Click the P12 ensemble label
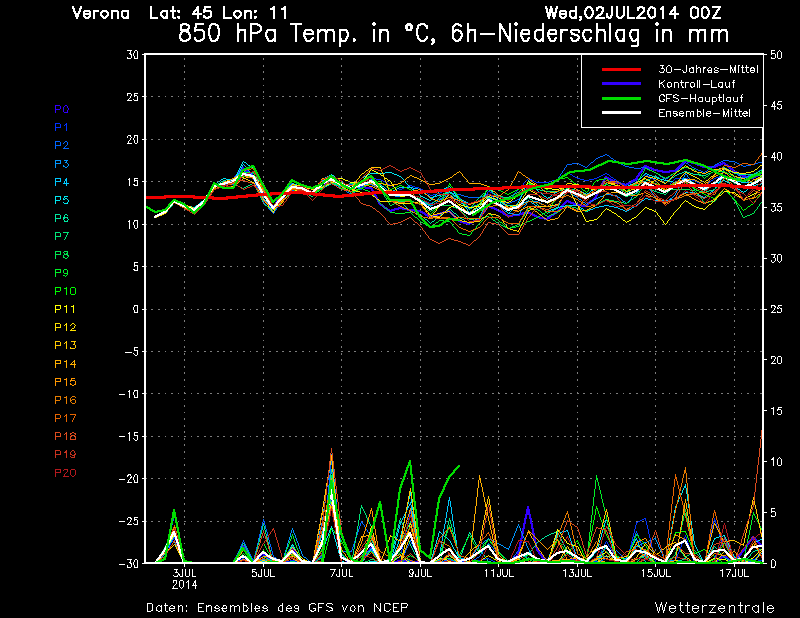Image resolution: width=800 pixels, height=618 pixels. 65,327
